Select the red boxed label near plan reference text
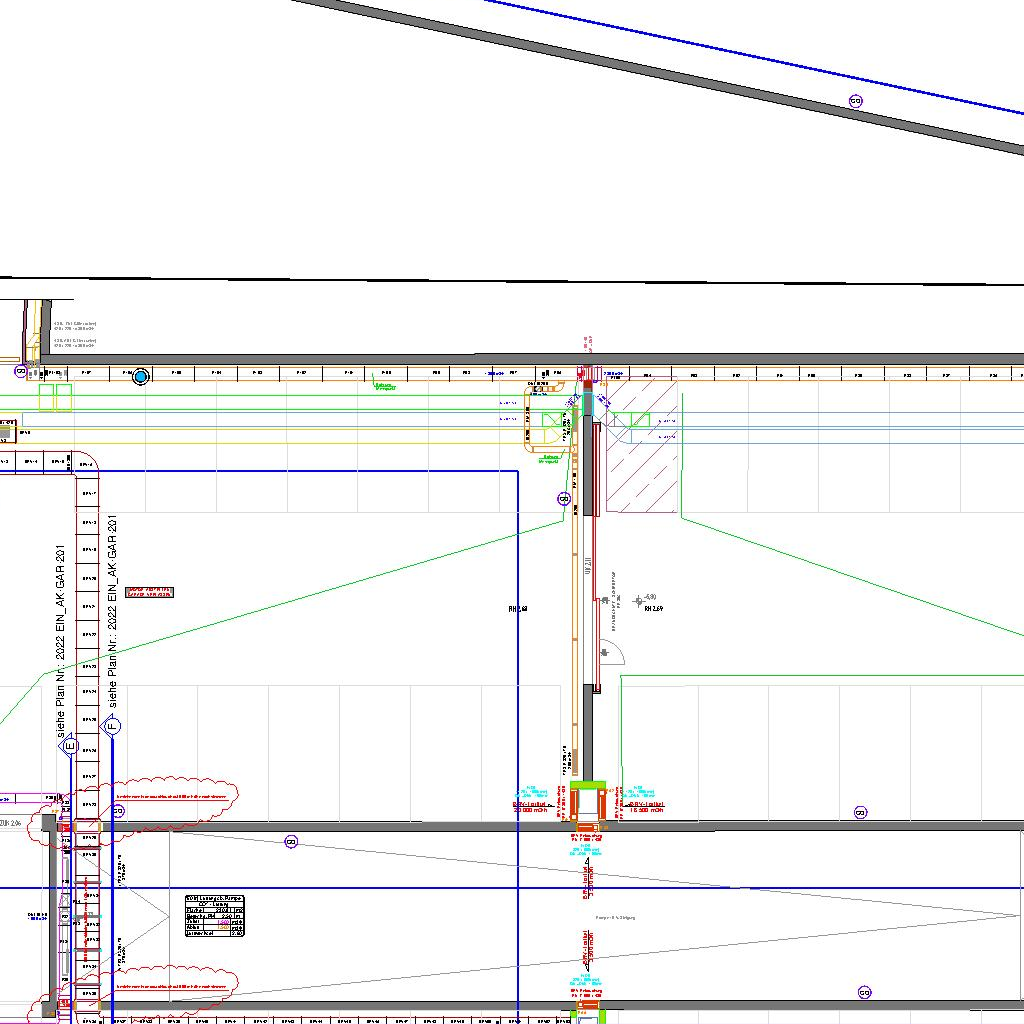The image size is (1024, 1024). coord(150,592)
